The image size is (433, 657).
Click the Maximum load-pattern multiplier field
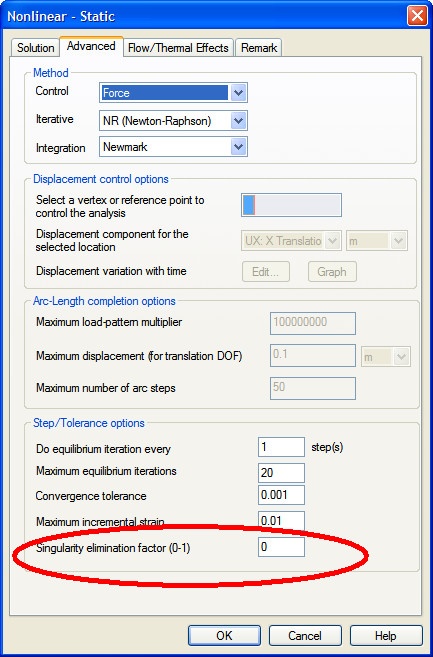pyautogui.click(x=313, y=323)
